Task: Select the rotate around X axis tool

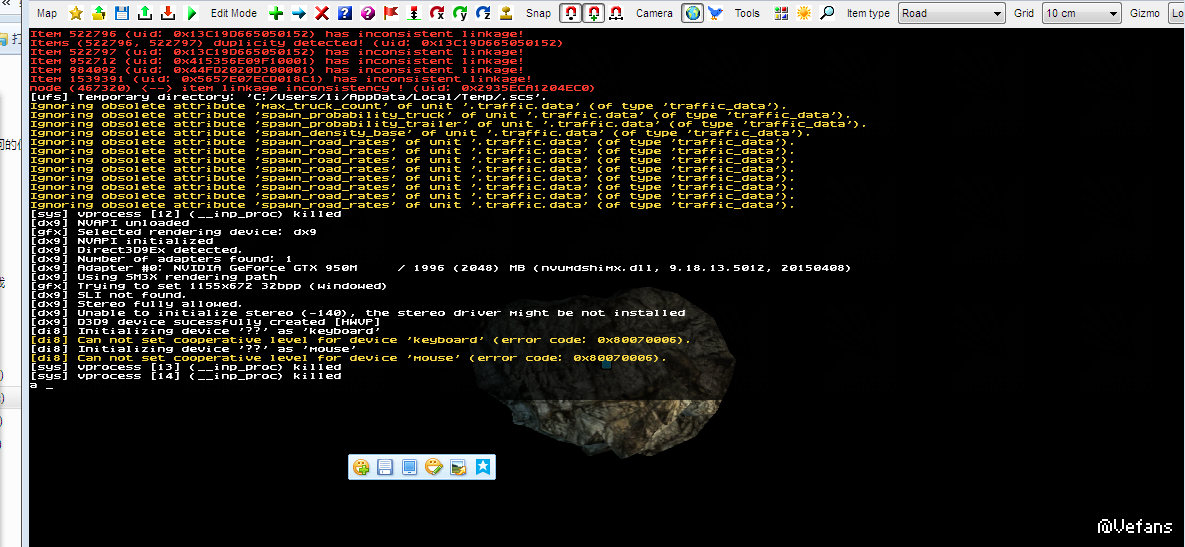Action: click(x=437, y=13)
